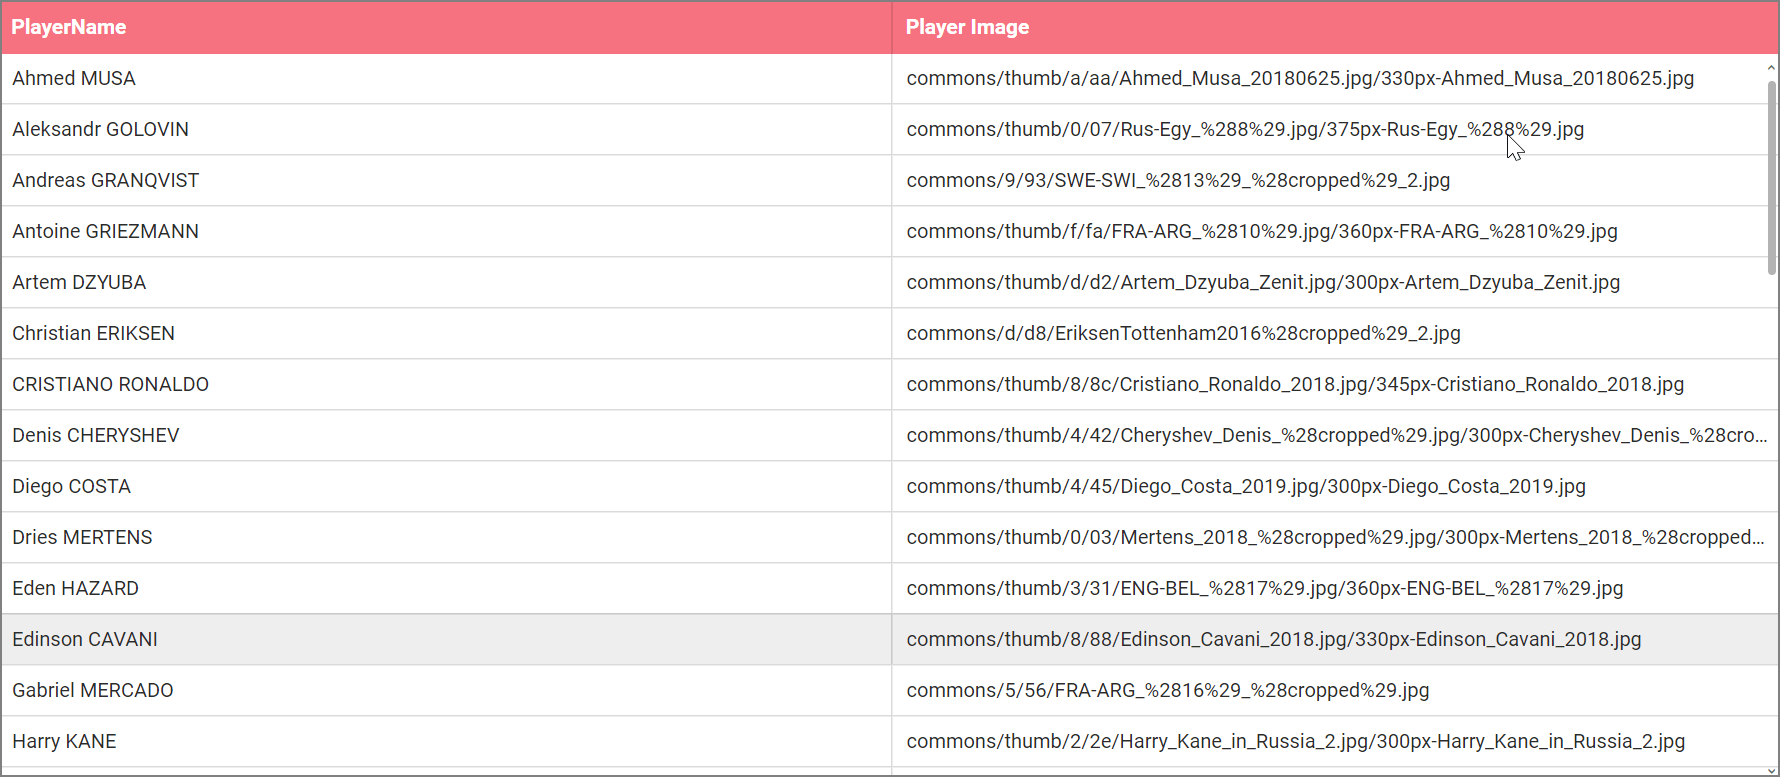1780x777 pixels.
Task: Select the Diego COSTA name cell
Action: coord(446,486)
